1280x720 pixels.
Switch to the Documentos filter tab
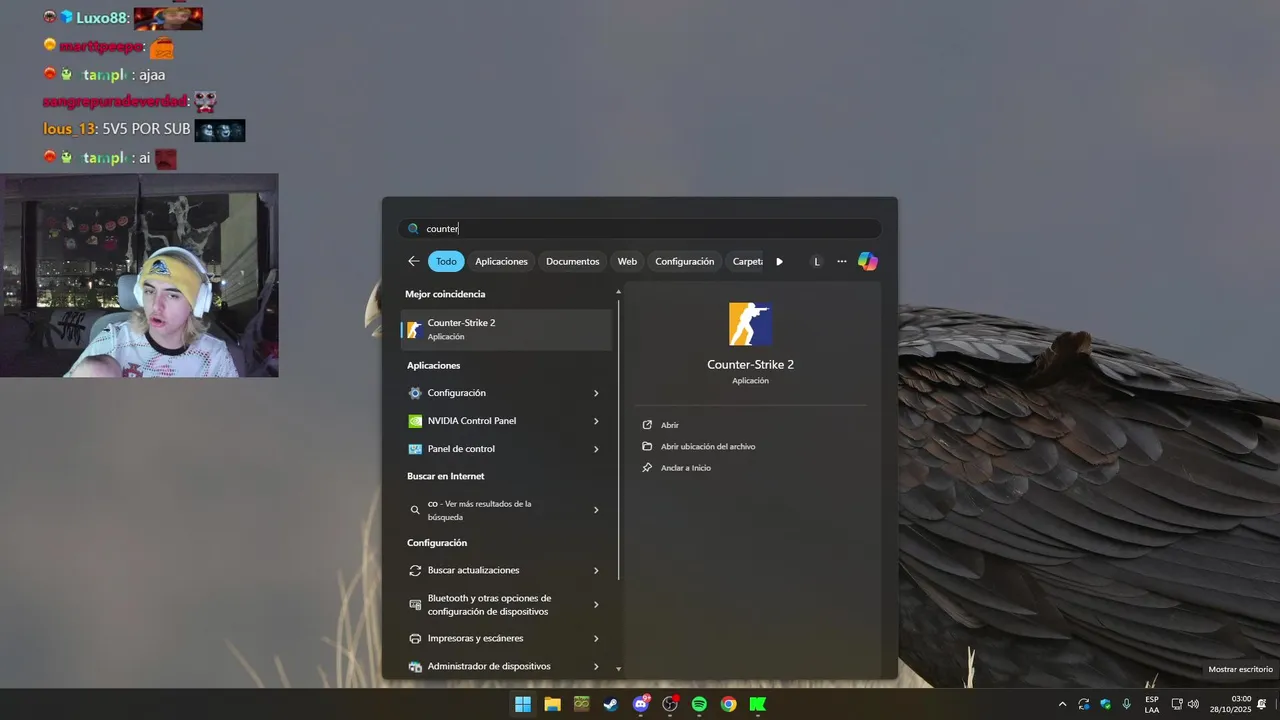(572, 261)
